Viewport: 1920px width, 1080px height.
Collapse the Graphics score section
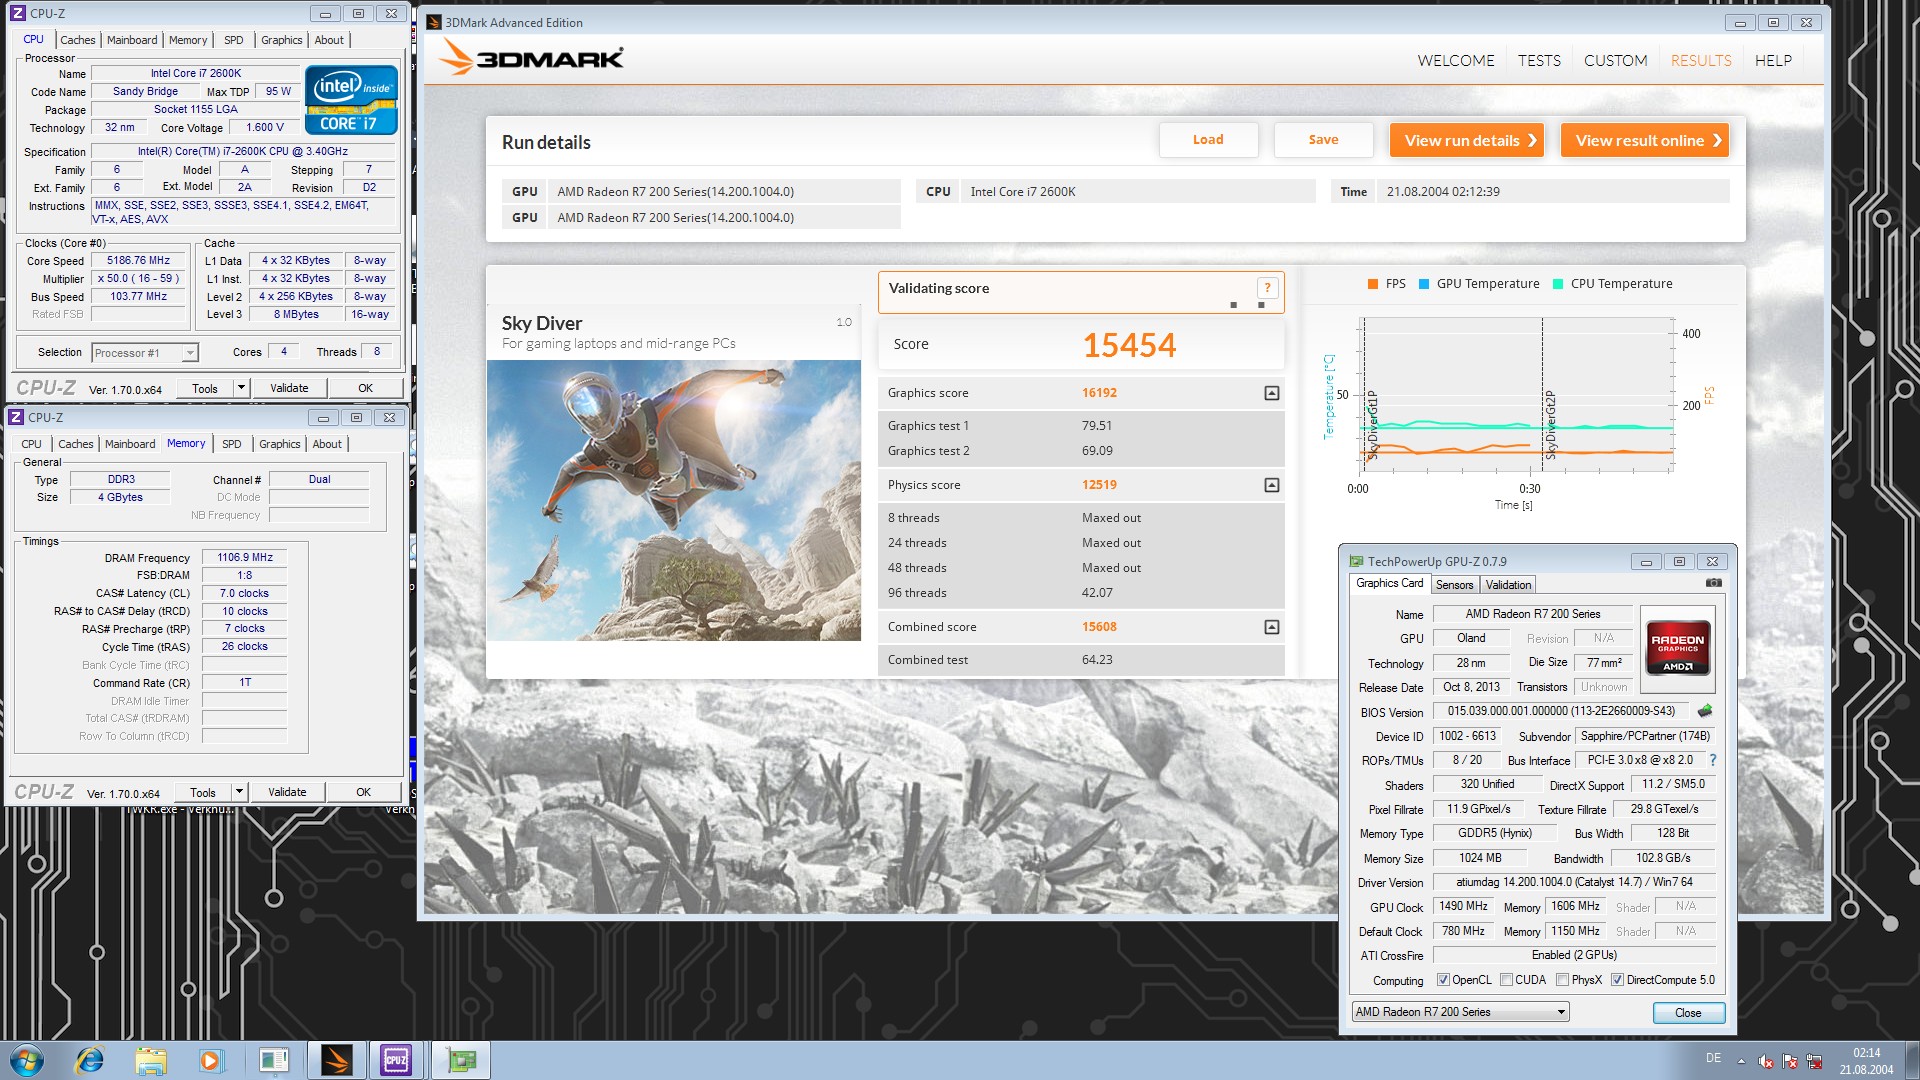click(x=1271, y=393)
